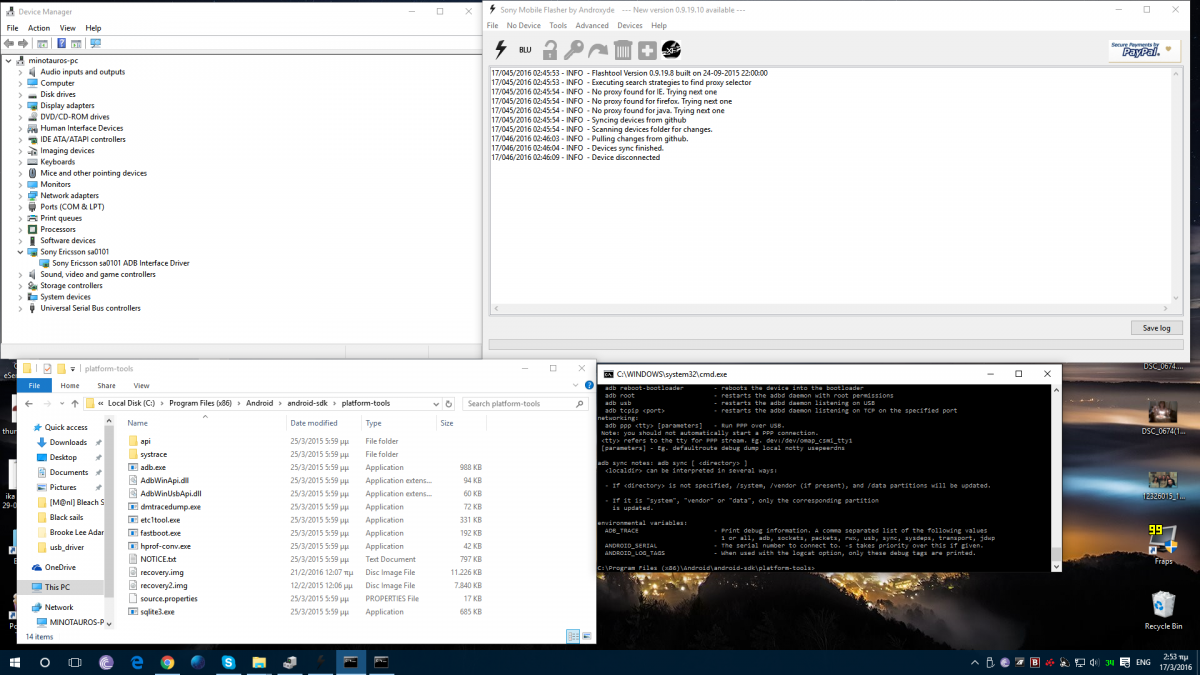Click the plus icon in Flashtool toolbar
The height and width of the screenshot is (675, 1200).
pos(647,50)
